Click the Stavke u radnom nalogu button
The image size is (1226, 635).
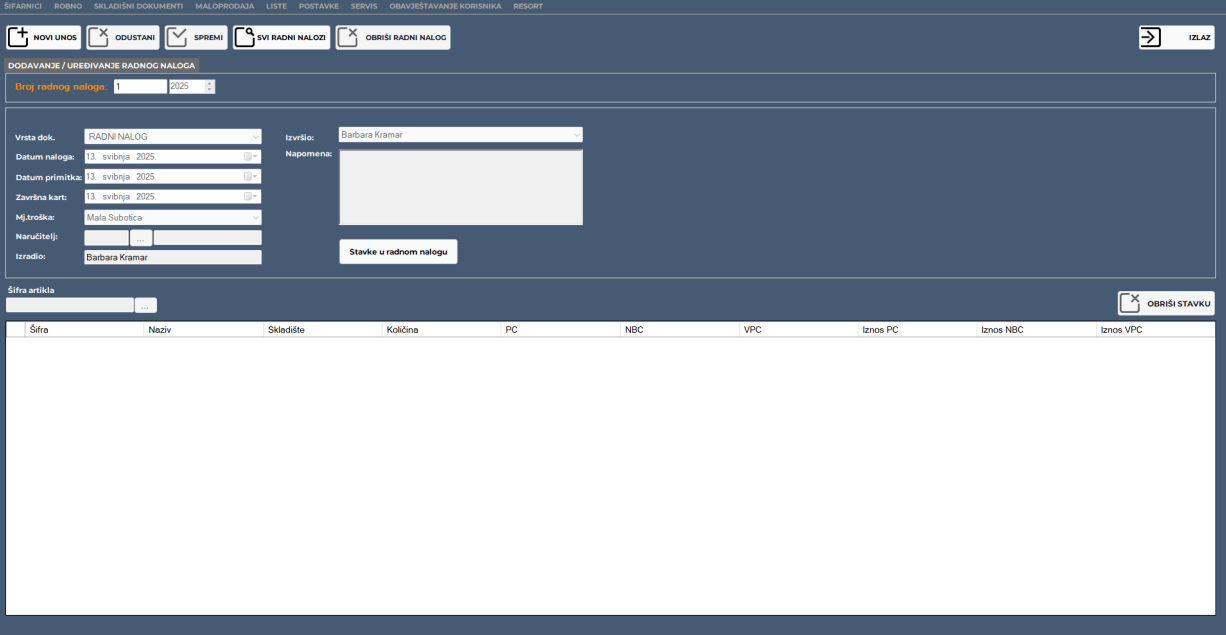coord(398,252)
